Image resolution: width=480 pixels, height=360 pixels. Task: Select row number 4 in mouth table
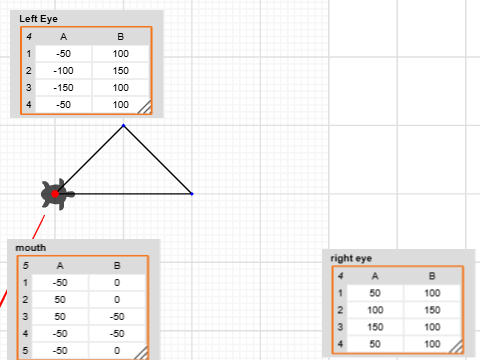(x=25, y=334)
